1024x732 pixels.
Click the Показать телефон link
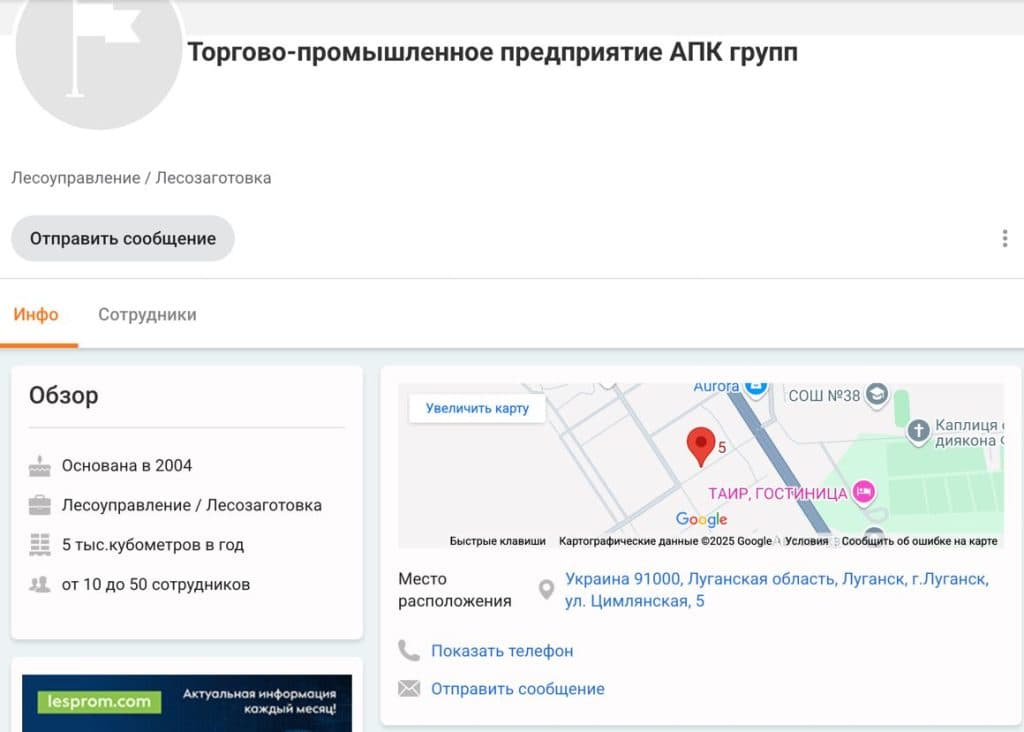click(502, 651)
